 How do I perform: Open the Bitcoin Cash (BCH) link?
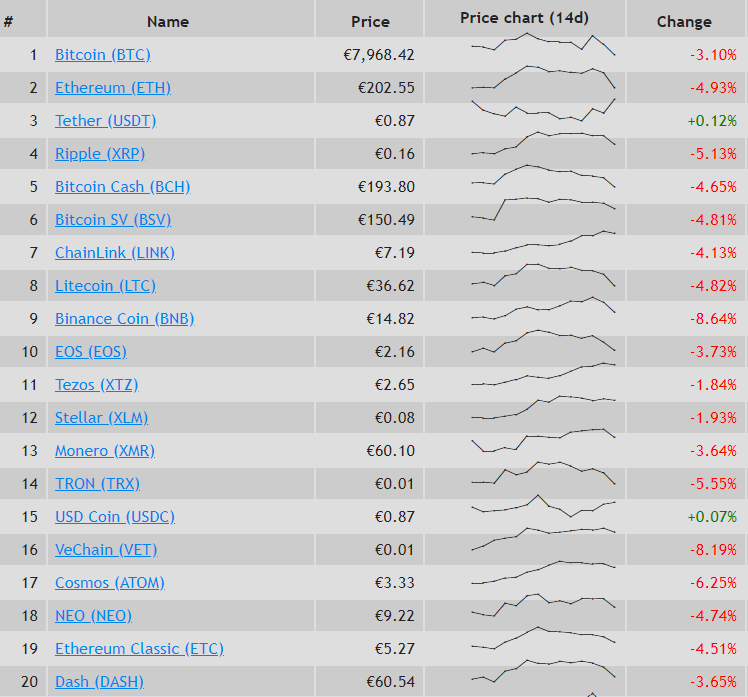123,187
